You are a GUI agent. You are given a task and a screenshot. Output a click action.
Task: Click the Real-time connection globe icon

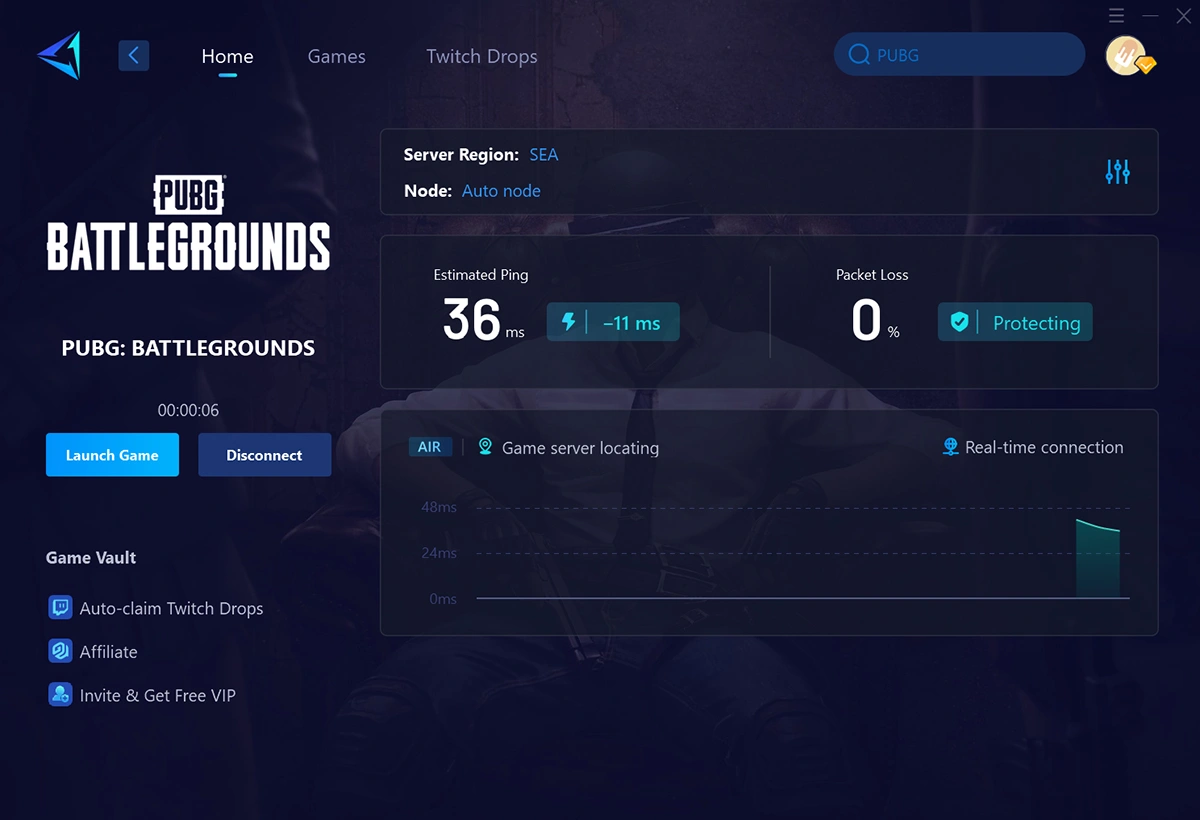(x=948, y=447)
